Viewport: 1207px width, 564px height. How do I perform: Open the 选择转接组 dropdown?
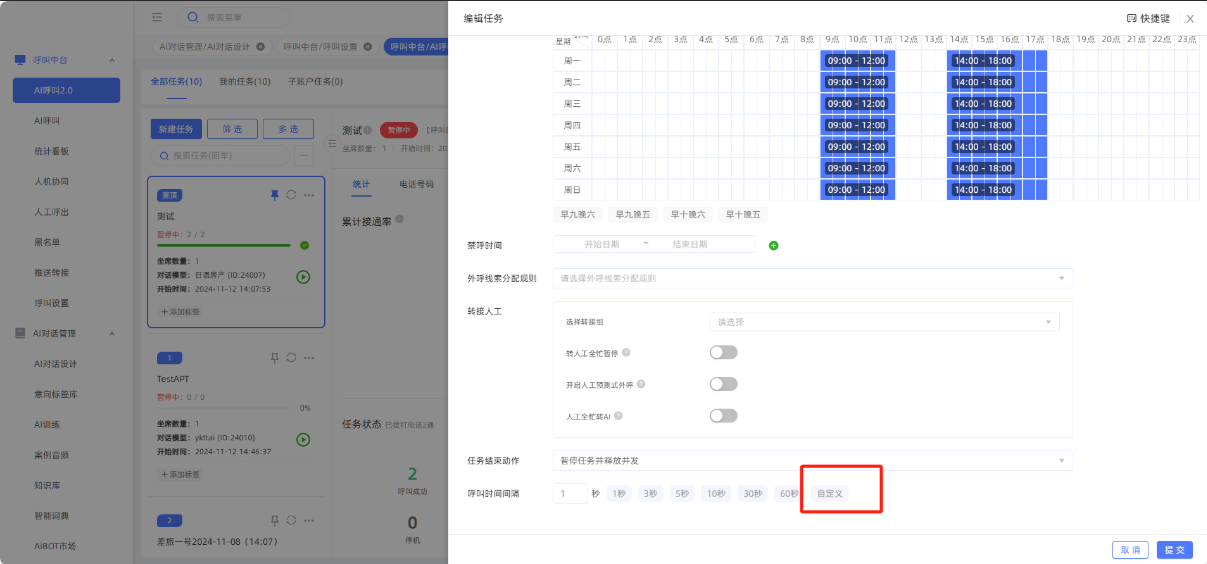tap(883, 322)
